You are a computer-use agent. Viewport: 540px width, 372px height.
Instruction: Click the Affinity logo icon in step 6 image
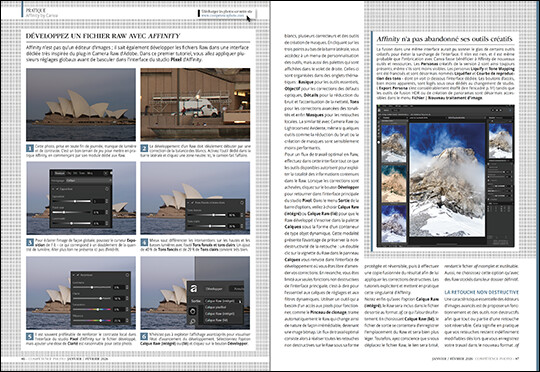(194, 288)
